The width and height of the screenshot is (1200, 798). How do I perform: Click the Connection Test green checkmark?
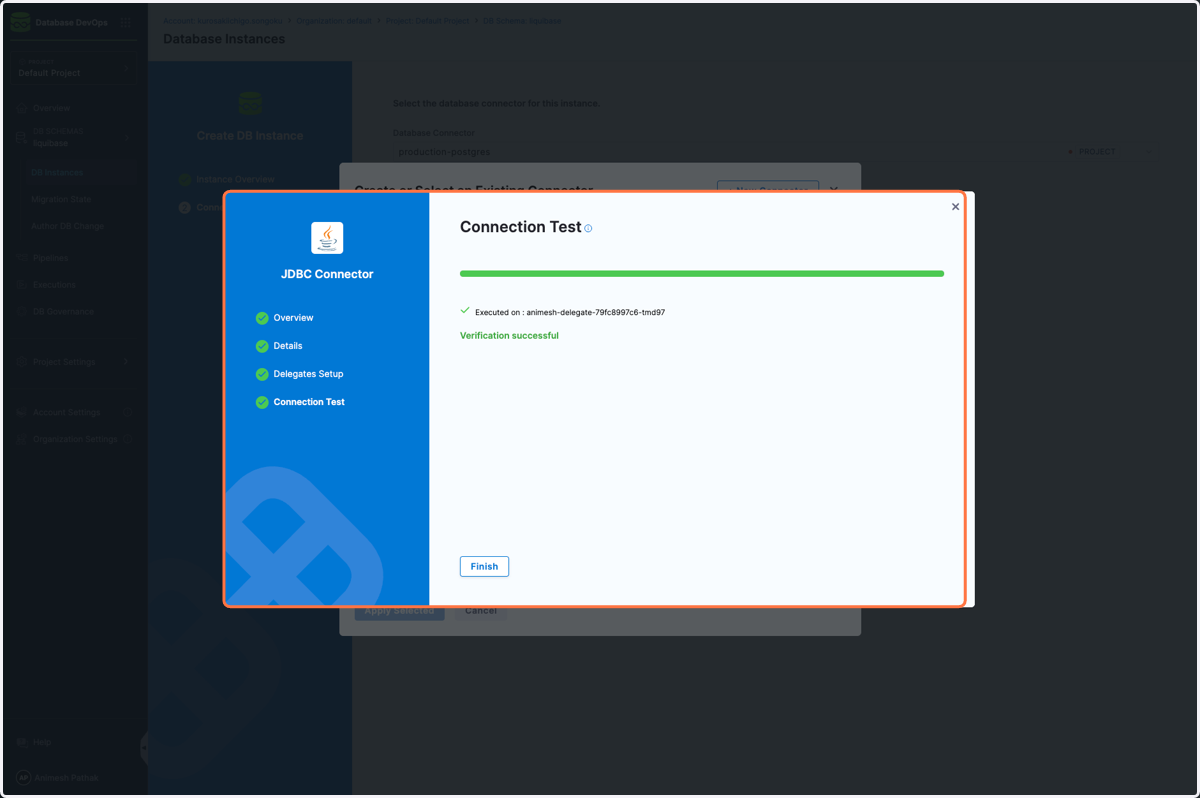point(262,402)
